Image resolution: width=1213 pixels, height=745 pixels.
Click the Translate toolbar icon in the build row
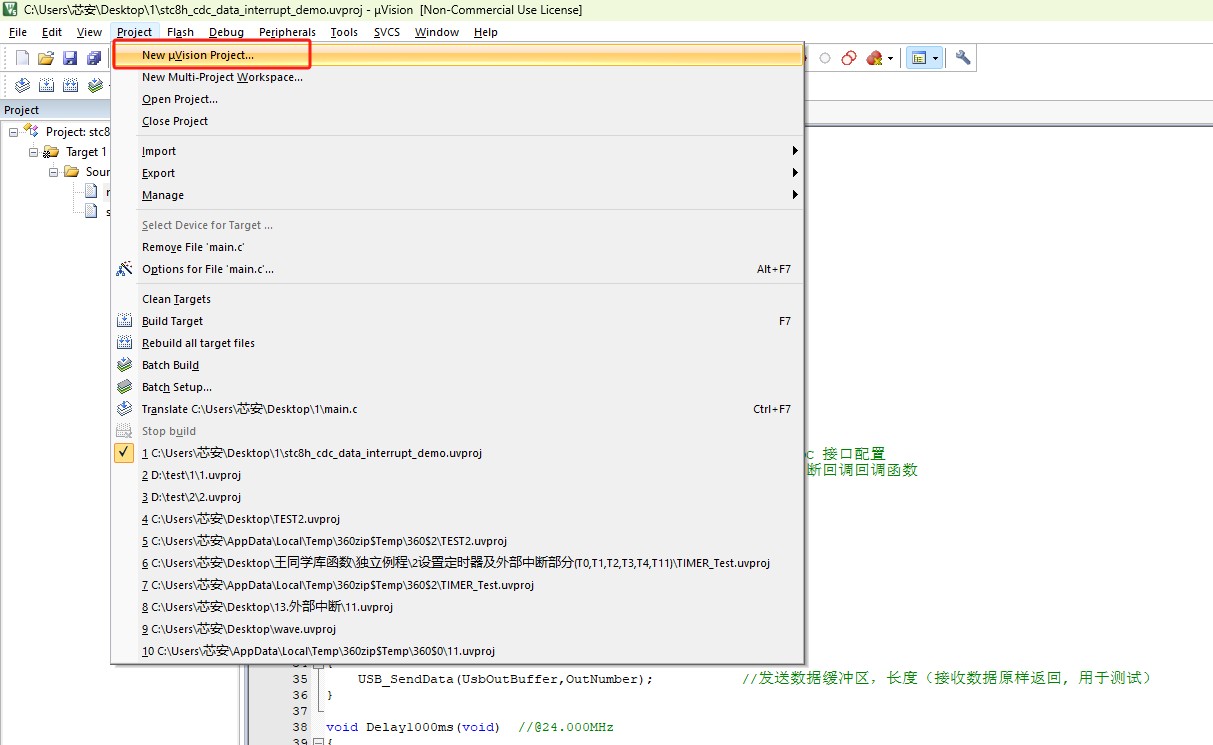click(x=22, y=86)
